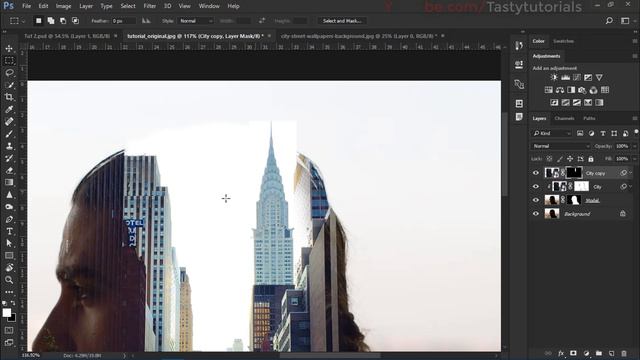This screenshot has height=360, width=640.
Task: Click the Add layer mask icon
Action: [x=573, y=353]
